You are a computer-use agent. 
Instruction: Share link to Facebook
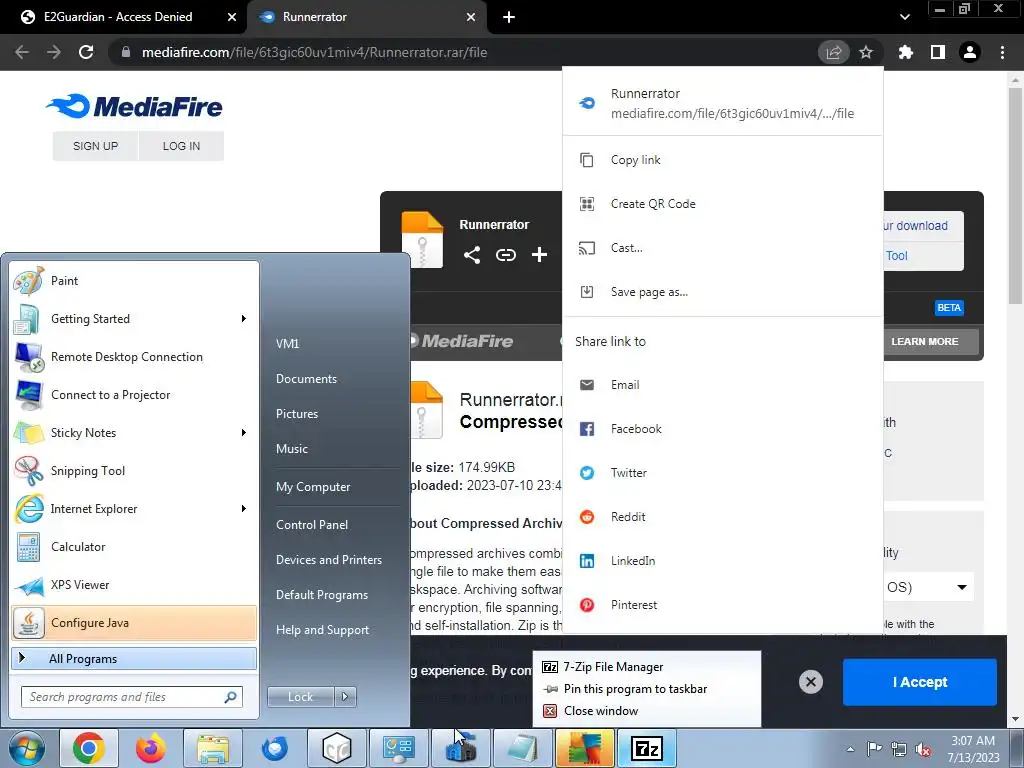point(722,429)
